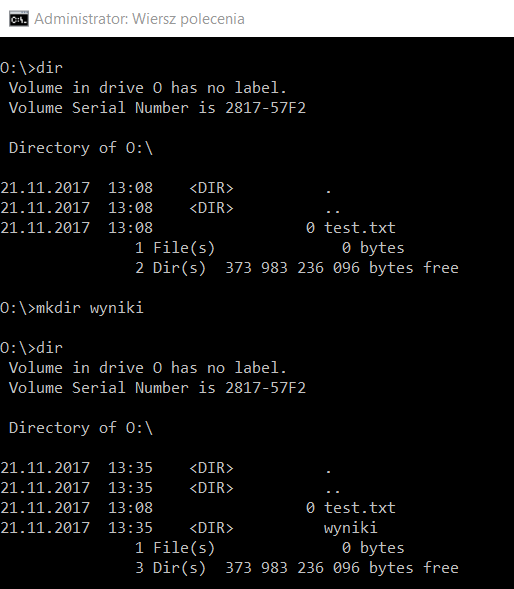Screen dimensions: 514x589
Task: Click test.txt in the first listing
Action: coord(360,228)
